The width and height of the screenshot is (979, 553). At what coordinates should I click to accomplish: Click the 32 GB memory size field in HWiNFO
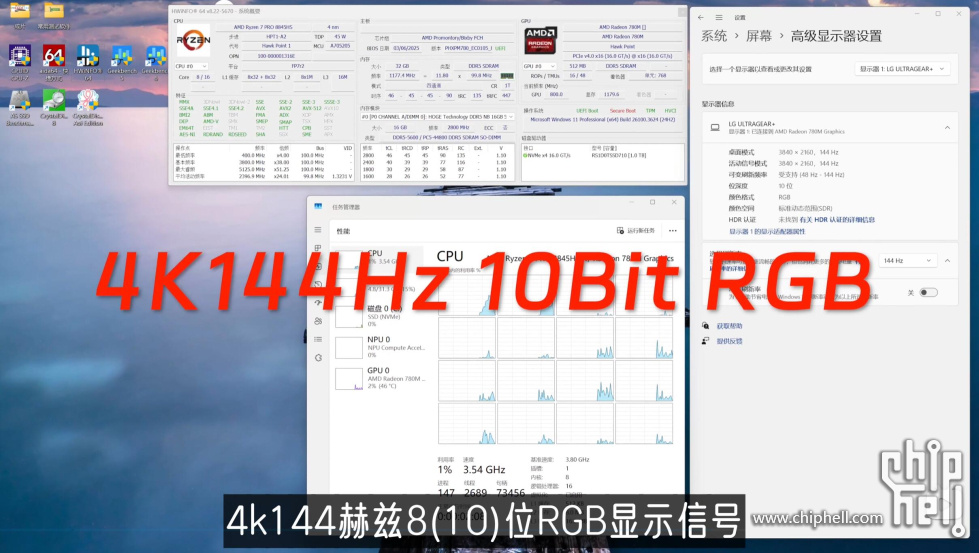(x=402, y=66)
